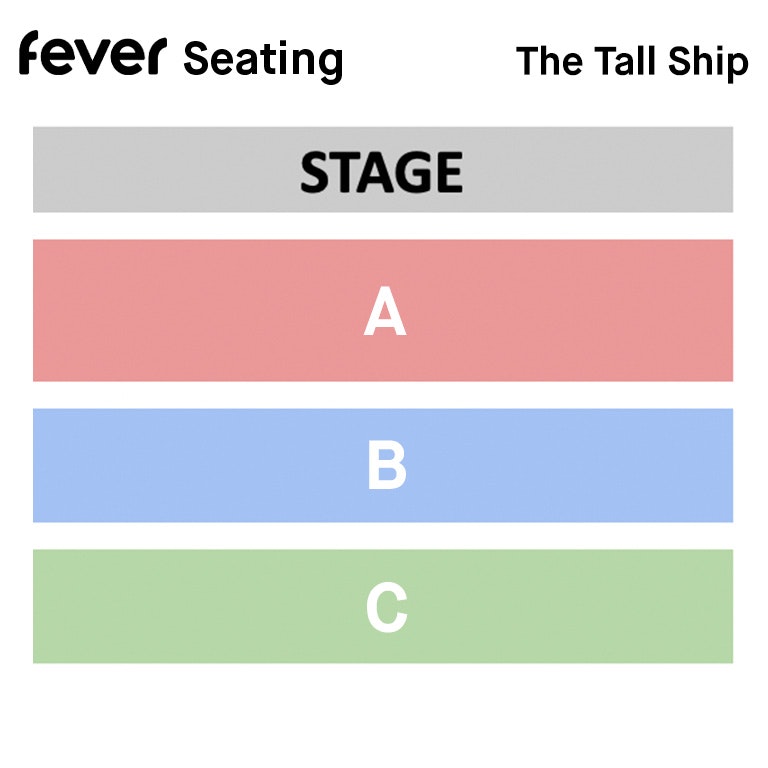
Task: Click white gap between sections A and B
Action: (x=383, y=395)
